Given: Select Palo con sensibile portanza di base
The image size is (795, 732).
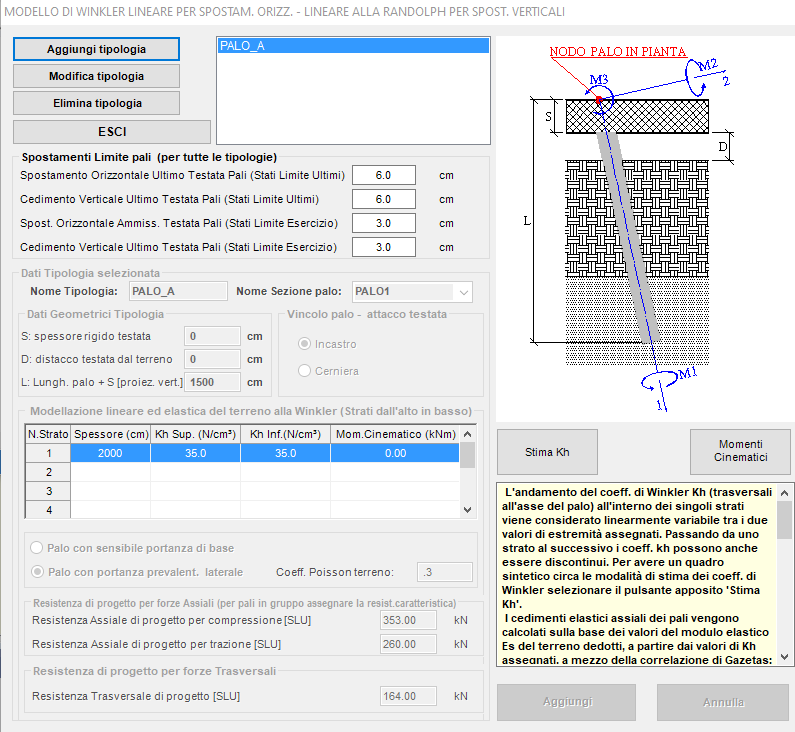Looking at the screenshot, I should (37, 548).
